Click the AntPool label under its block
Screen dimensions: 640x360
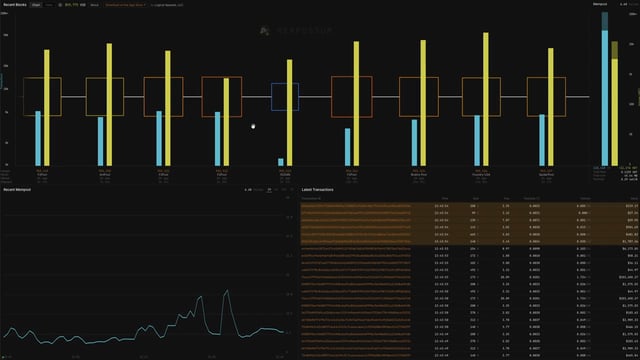pos(104,174)
